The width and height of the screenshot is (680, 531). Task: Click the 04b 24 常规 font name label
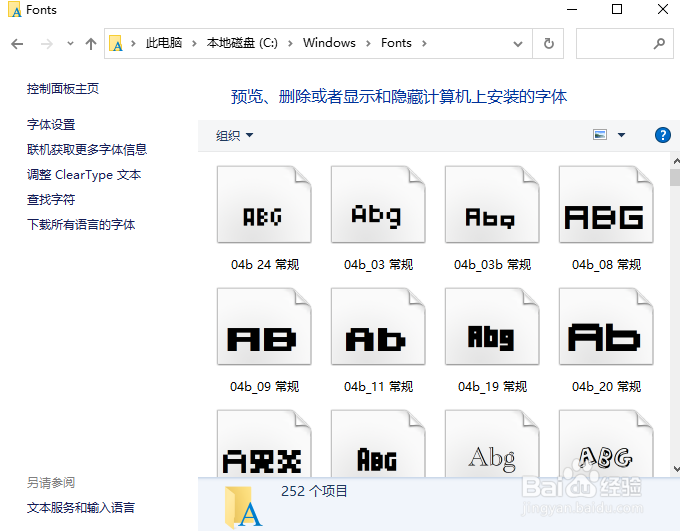(x=265, y=264)
